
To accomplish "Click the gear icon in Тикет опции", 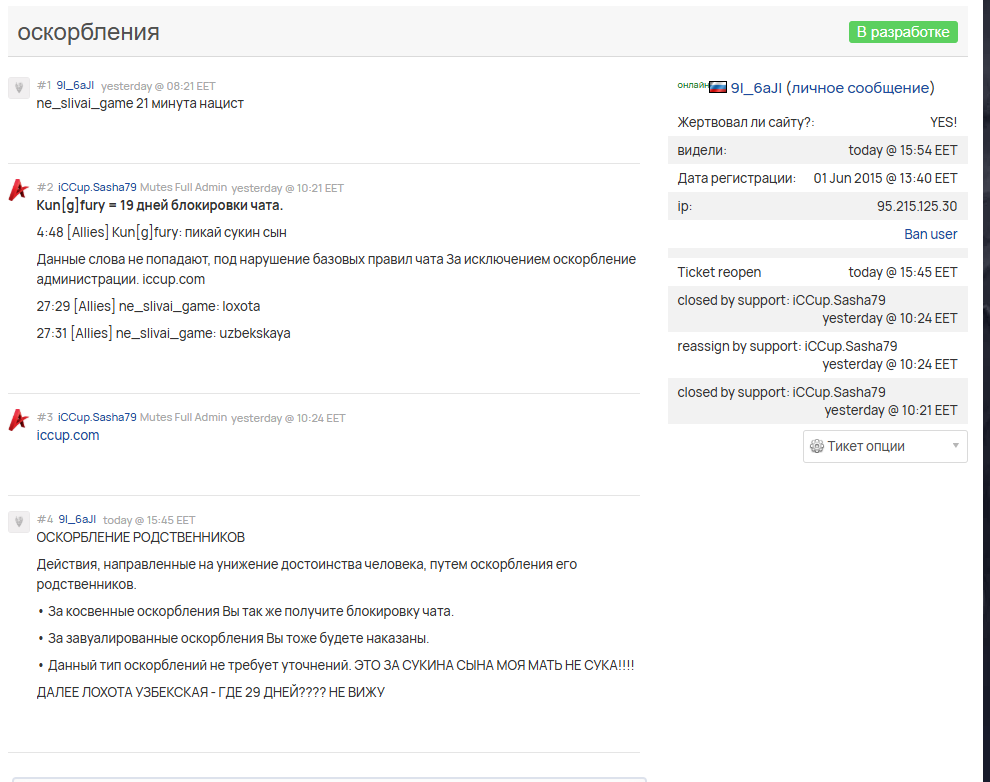I will point(817,446).
